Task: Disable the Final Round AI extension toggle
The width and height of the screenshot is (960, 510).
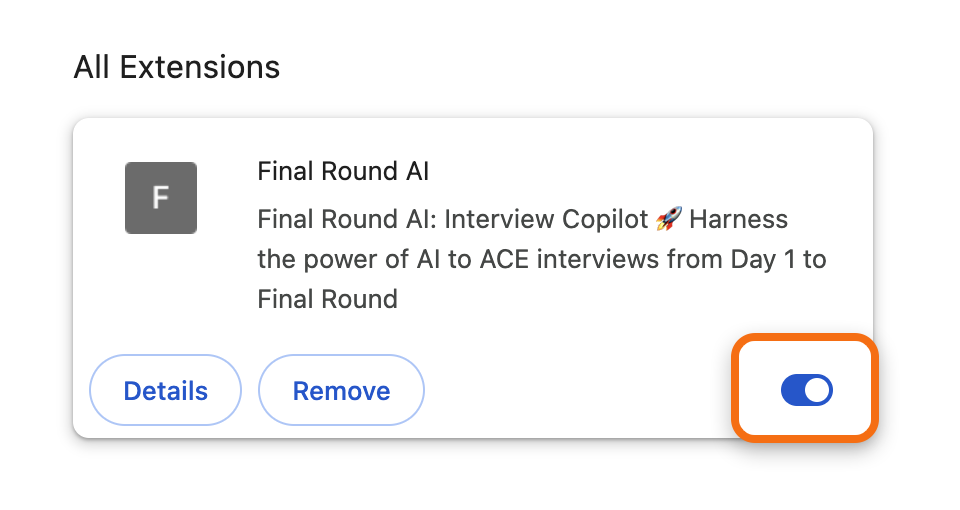Action: (806, 390)
